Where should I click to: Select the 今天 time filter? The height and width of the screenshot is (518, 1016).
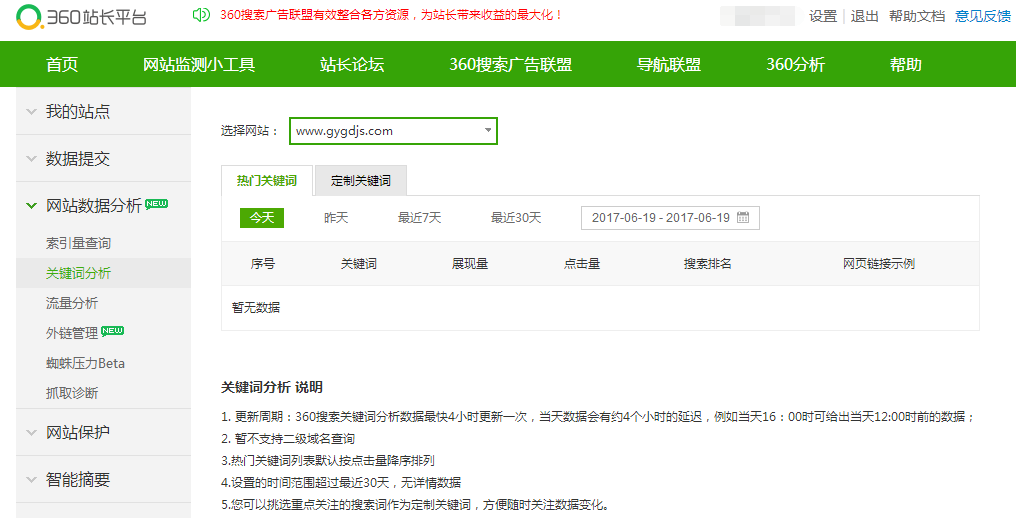(x=262, y=218)
